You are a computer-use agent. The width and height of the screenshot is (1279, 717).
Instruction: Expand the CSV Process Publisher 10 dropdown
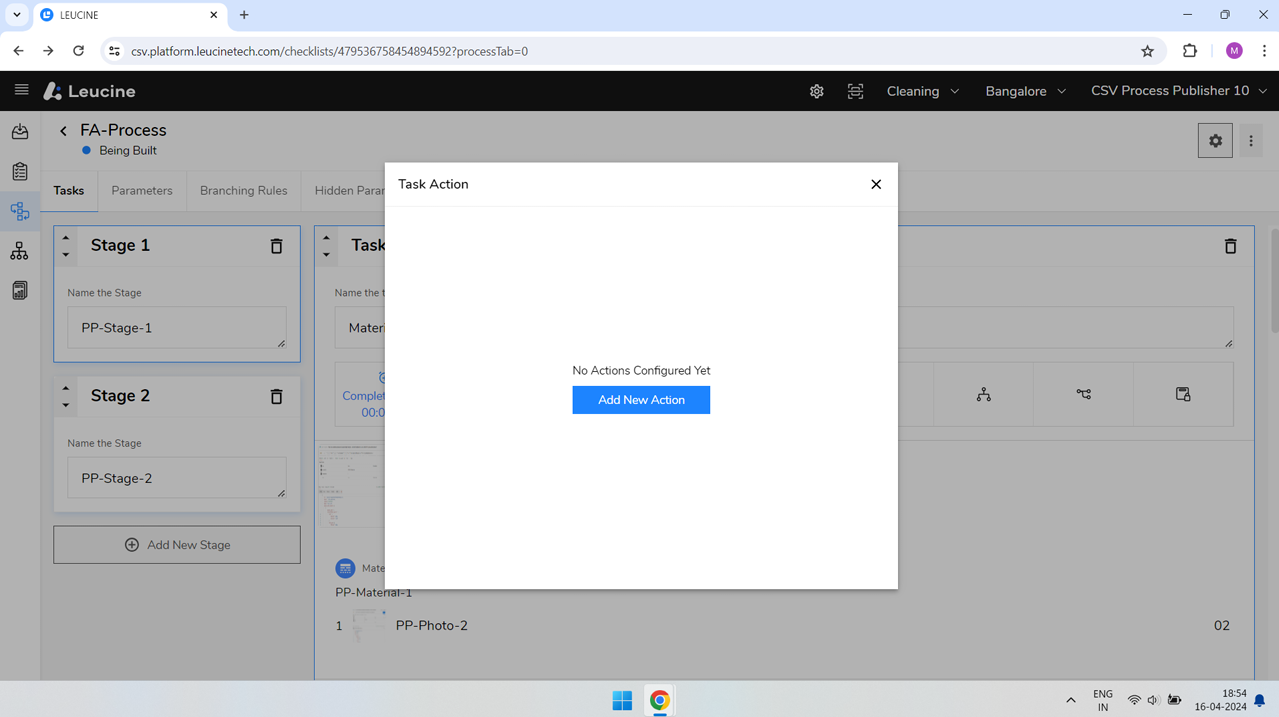[1177, 91]
